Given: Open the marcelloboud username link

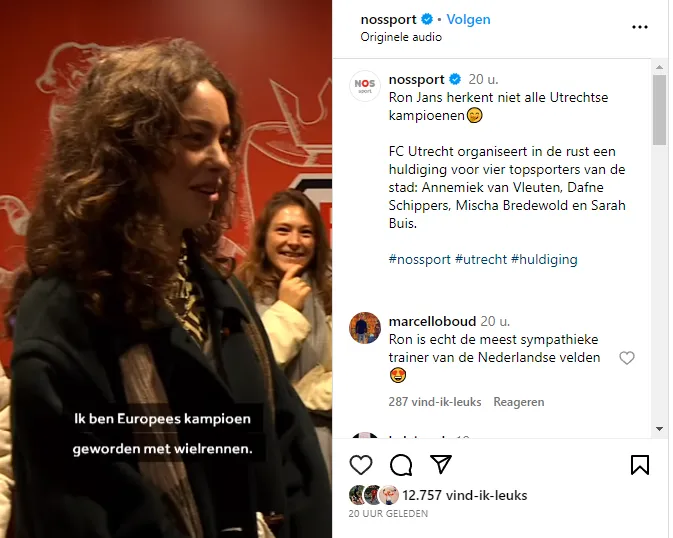Looking at the screenshot, I should coord(432,321).
